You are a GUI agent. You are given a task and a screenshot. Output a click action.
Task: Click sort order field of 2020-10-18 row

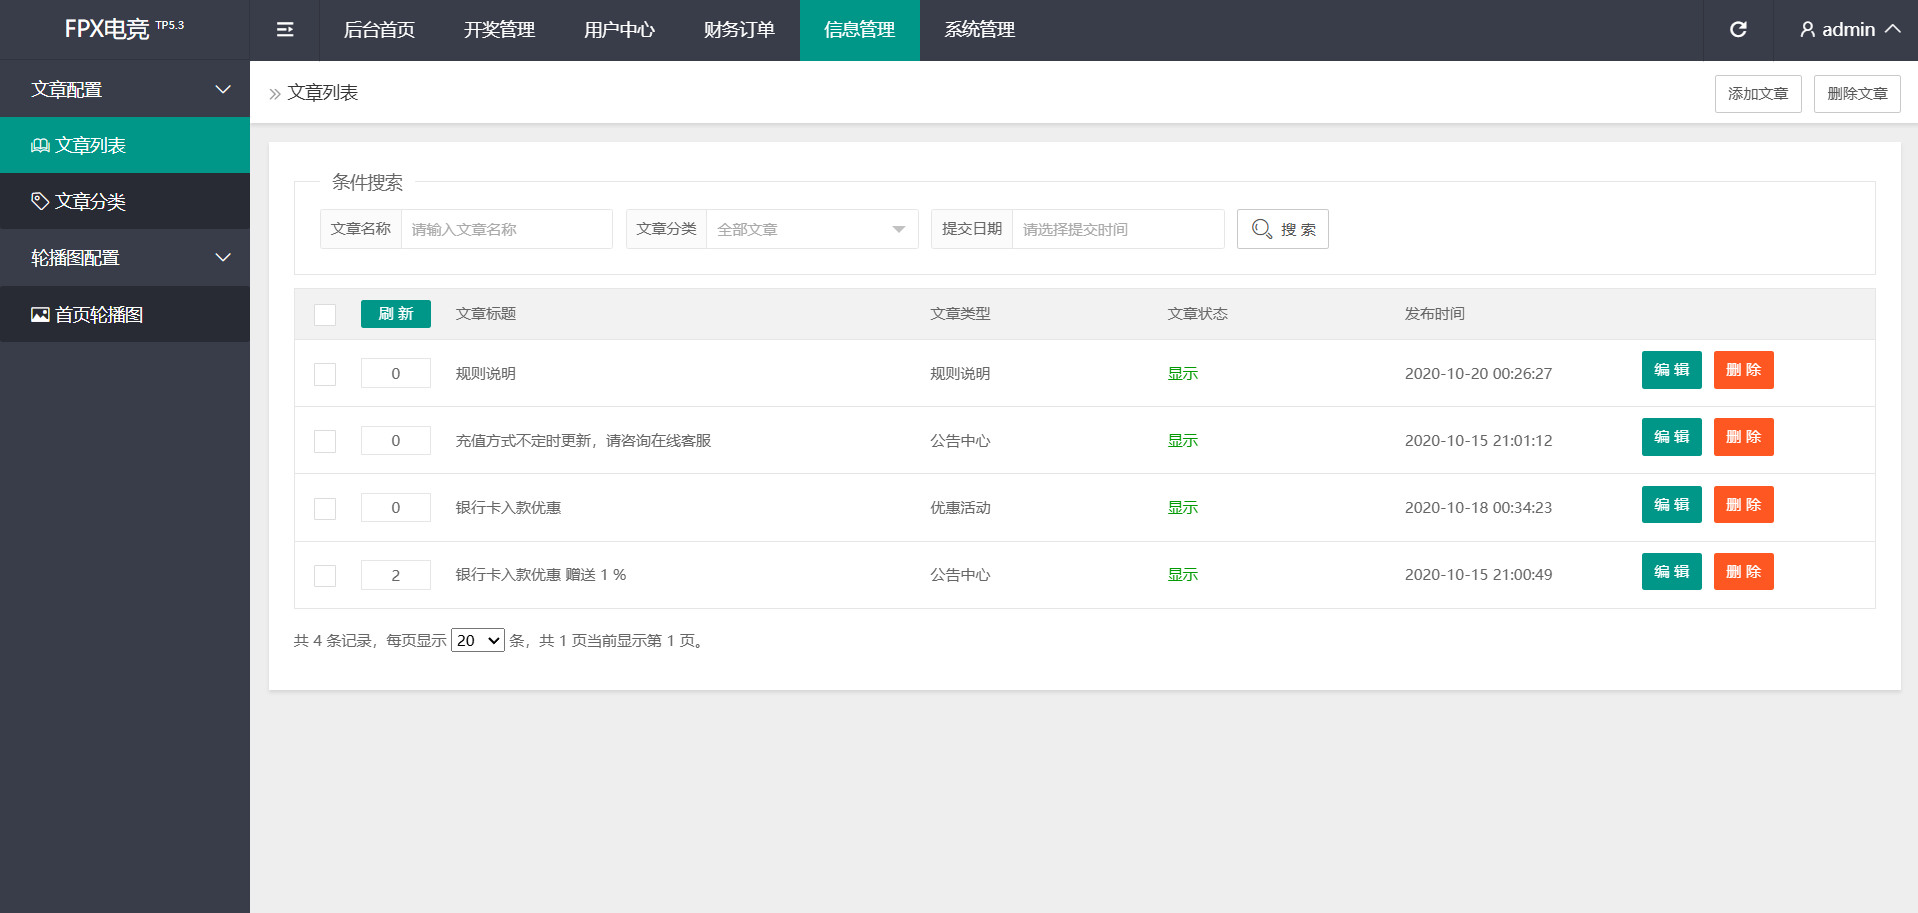(396, 508)
